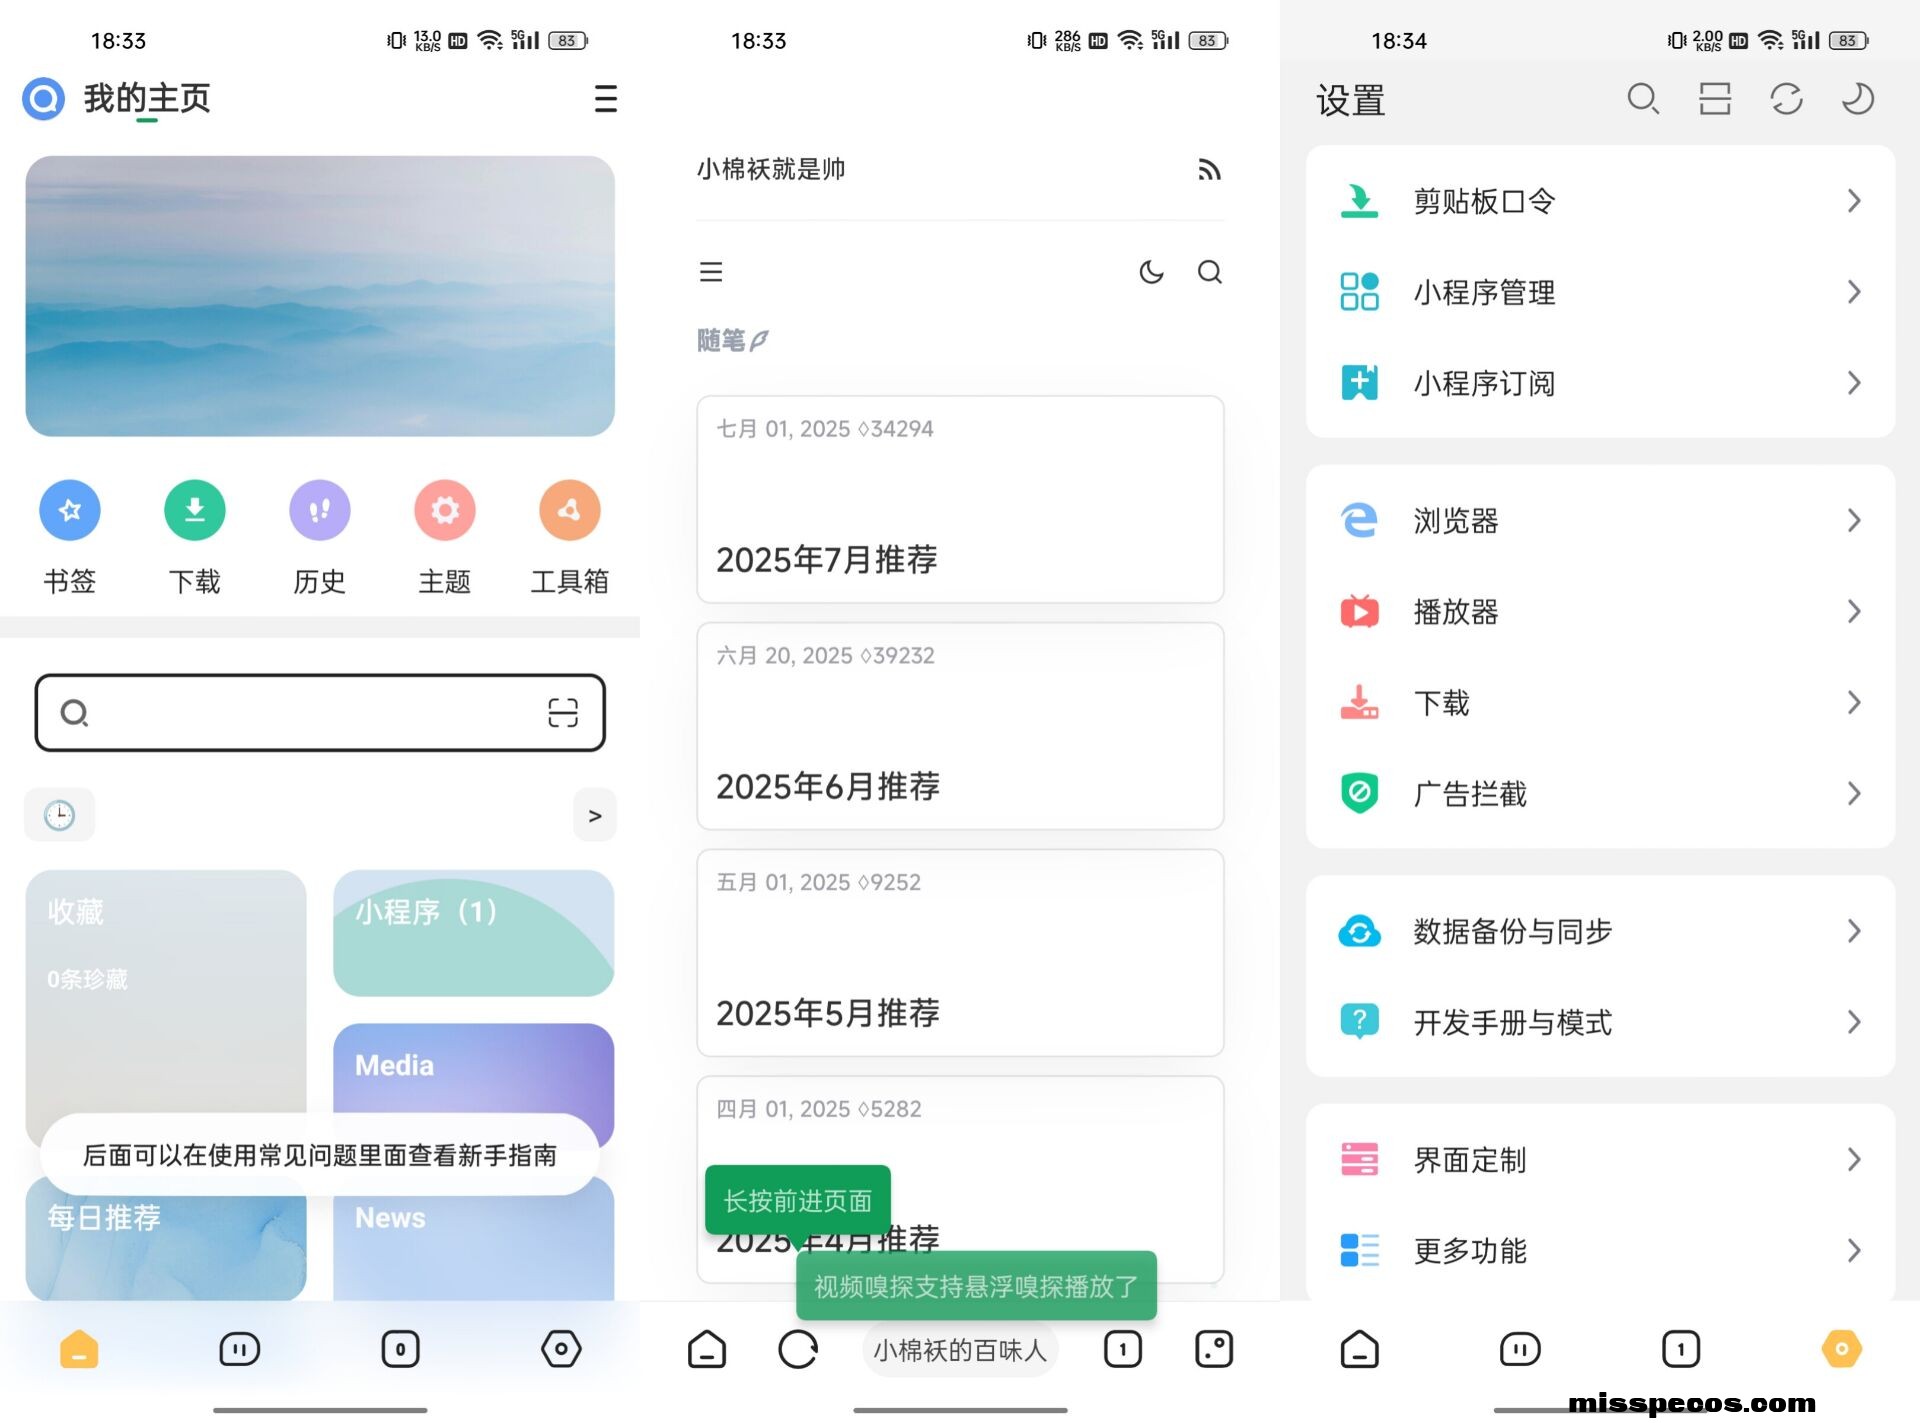Open 主题 theme icon
Screen dimensions: 1920x1423
click(445, 510)
